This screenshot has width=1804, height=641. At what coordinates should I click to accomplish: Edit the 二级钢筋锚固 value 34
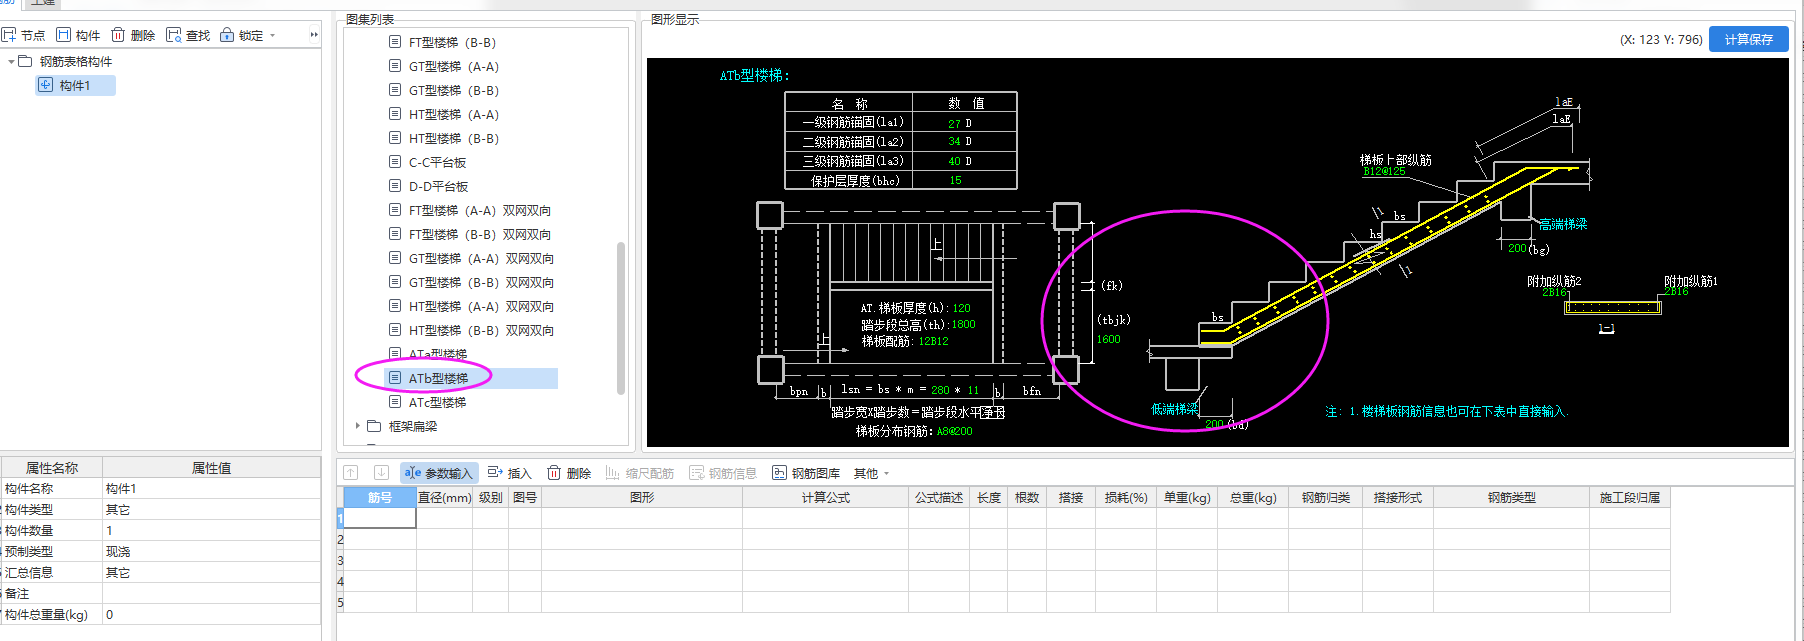(x=954, y=142)
